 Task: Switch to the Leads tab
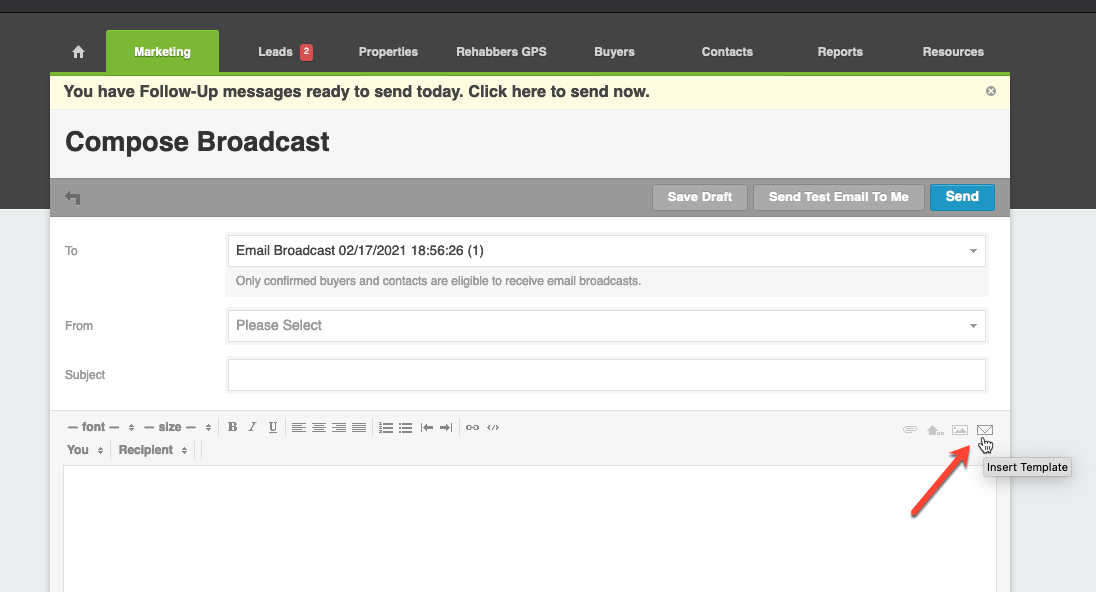275,52
